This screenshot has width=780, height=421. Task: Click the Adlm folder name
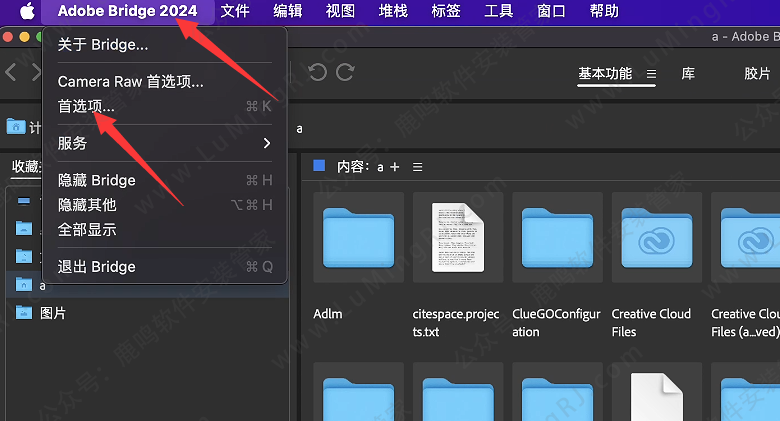[328, 314]
